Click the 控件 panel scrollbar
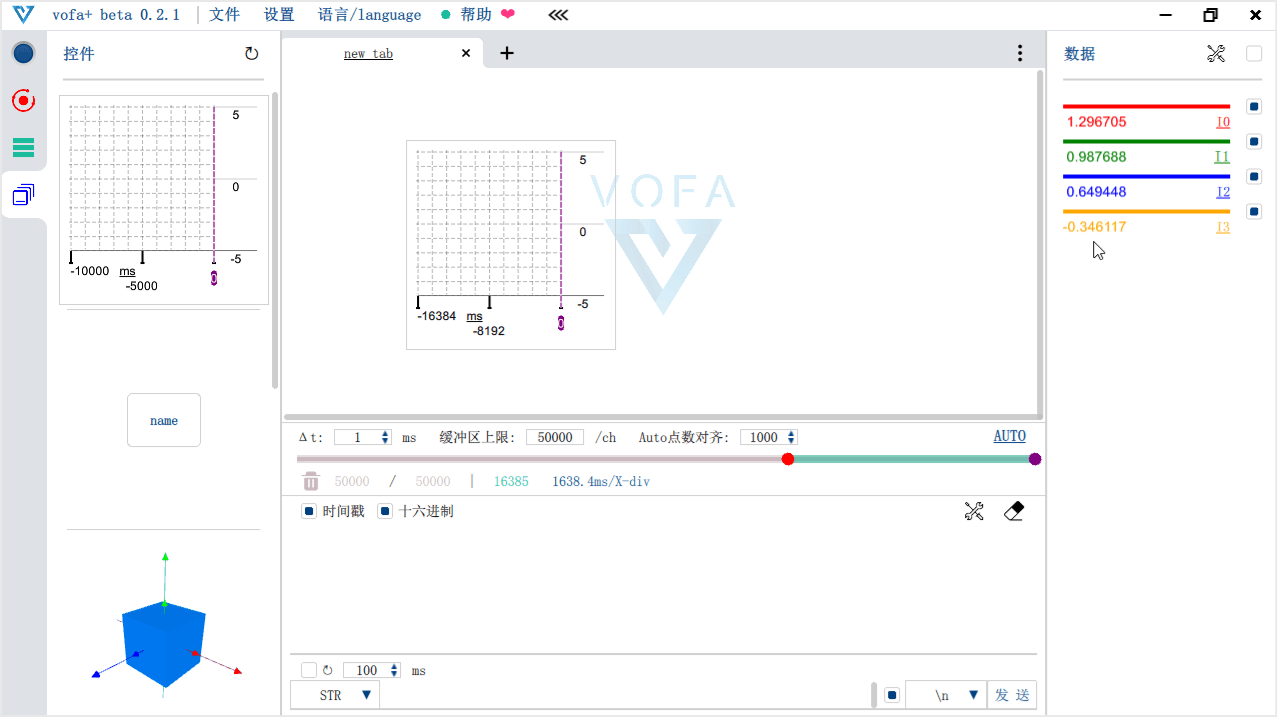1277x717 pixels. (275, 240)
